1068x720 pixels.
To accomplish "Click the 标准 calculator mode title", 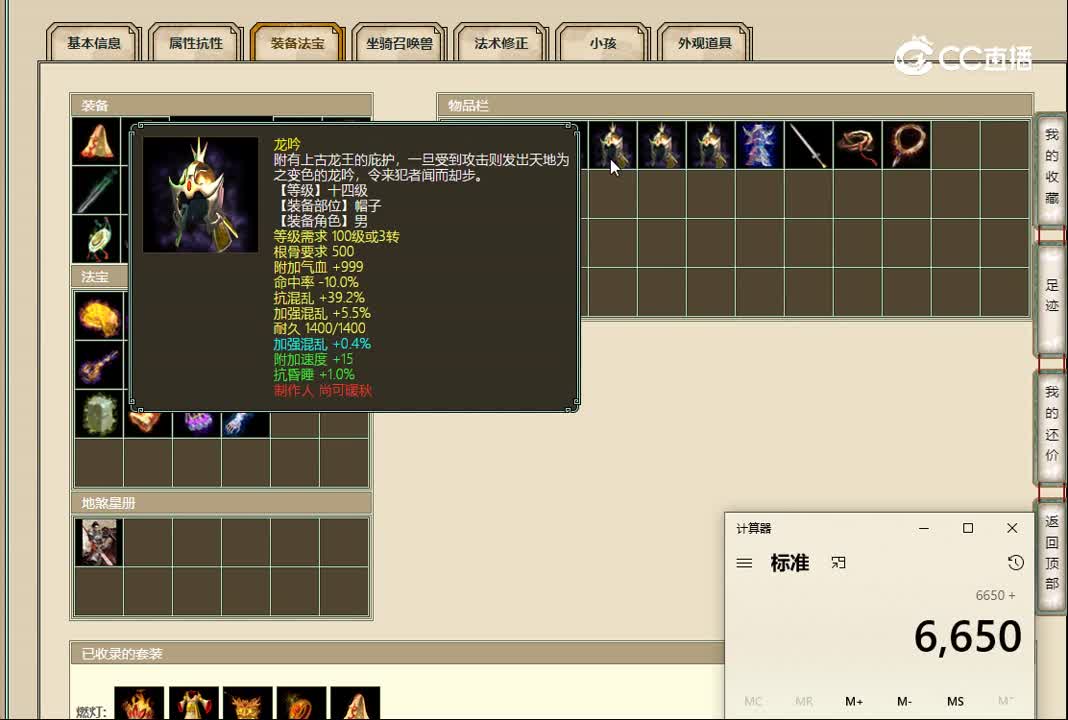I will click(x=789, y=563).
